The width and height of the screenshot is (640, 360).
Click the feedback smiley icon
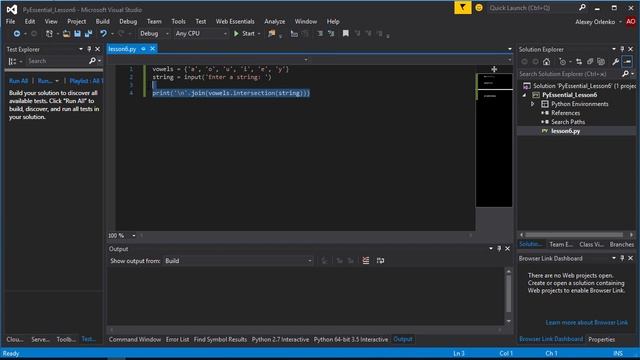pyautogui.click(x=479, y=8)
